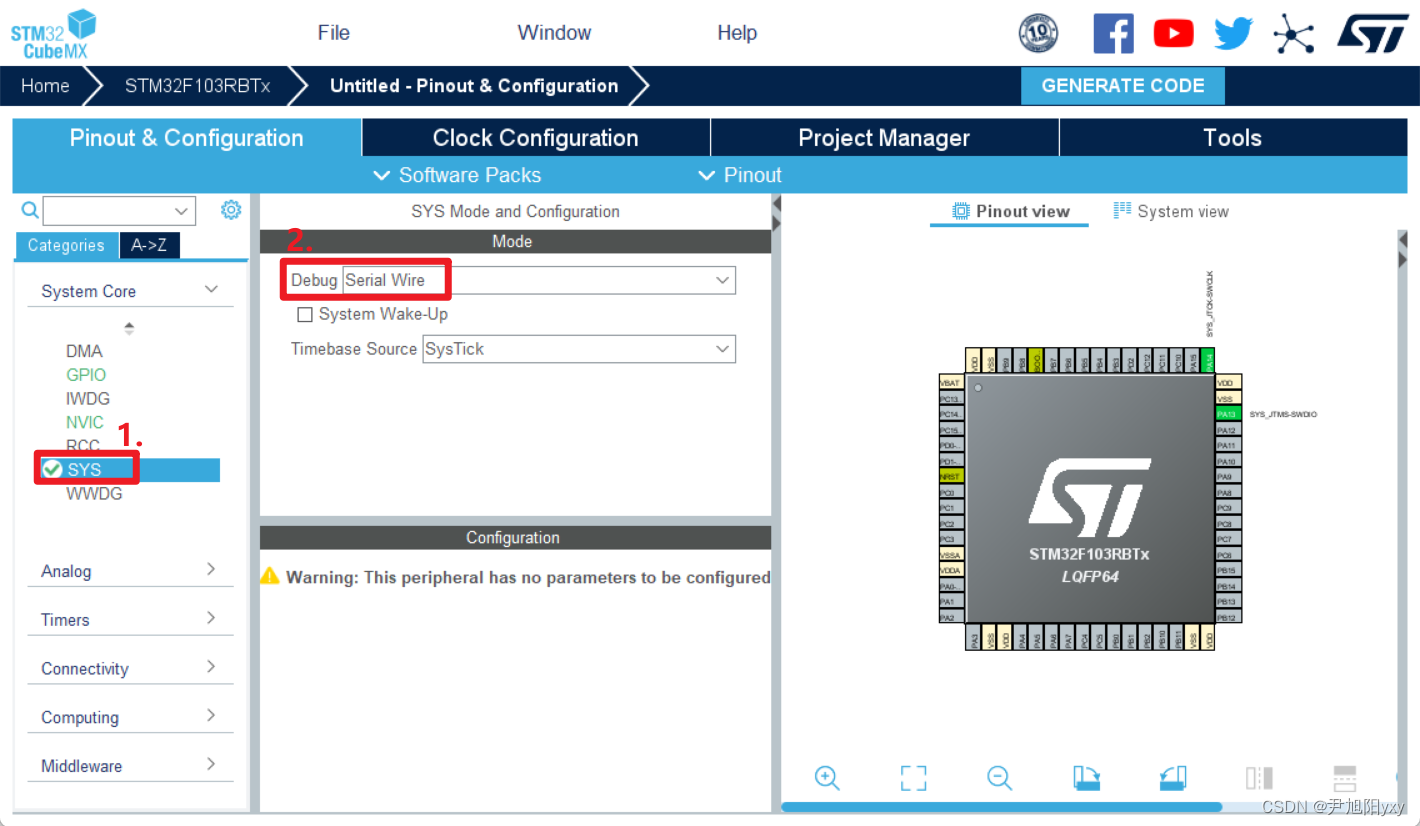The width and height of the screenshot is (1420, 826).
Task: Select DMA in System Core list
Action: (84, 351)
